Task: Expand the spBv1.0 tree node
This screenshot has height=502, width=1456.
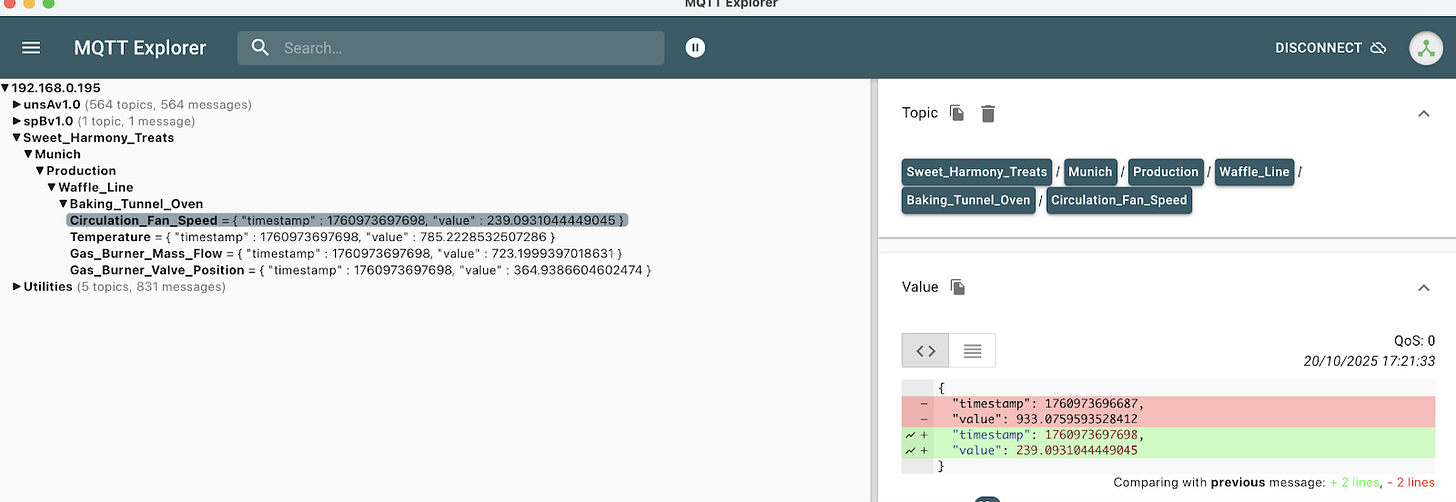Action: click(17, 121)
